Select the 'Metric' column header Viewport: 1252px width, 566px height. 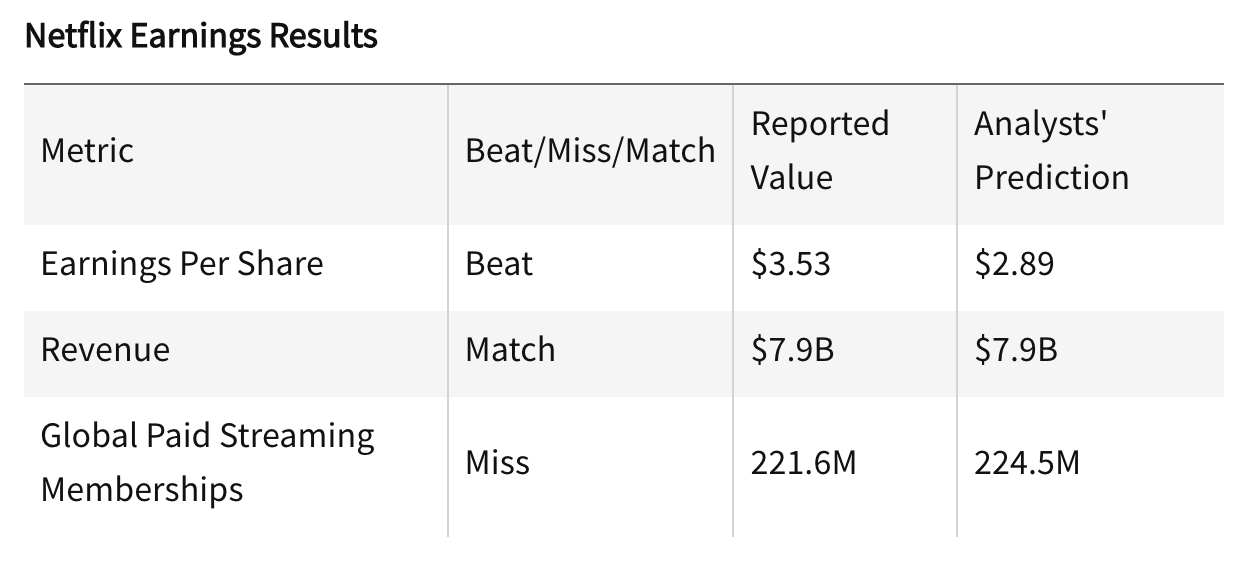(87, 151)
